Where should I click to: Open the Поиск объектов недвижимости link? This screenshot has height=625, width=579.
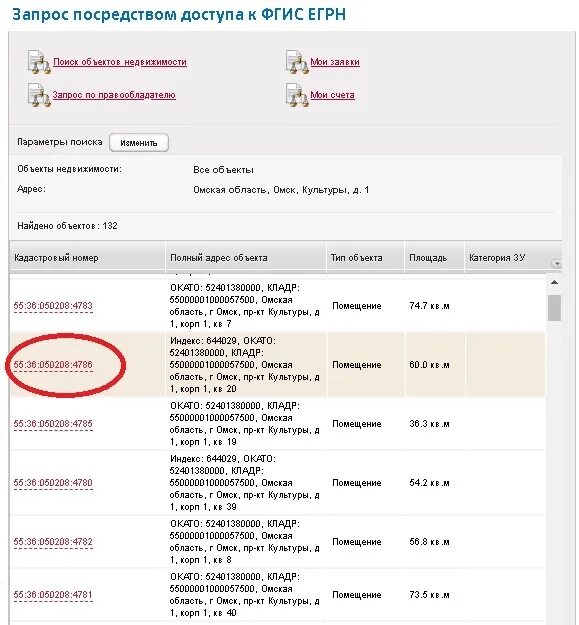tap(120, 62)
